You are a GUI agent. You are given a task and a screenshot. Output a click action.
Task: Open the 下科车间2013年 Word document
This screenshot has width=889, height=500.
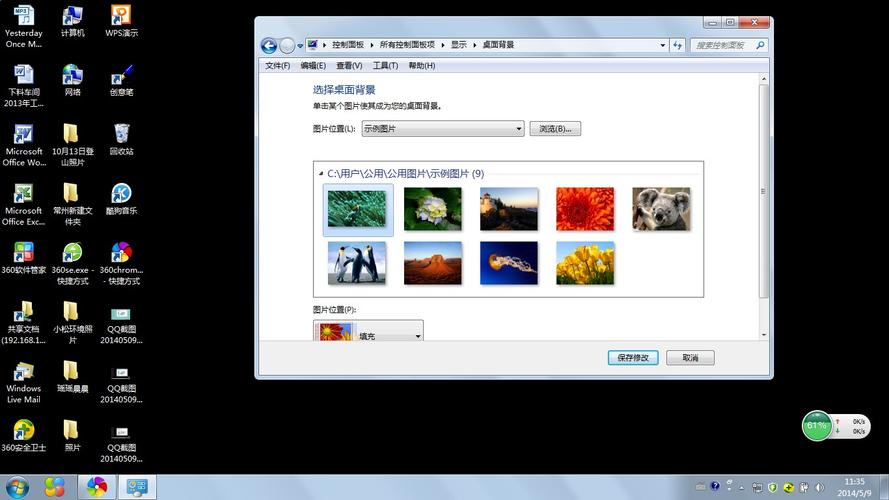coord(24,86)
